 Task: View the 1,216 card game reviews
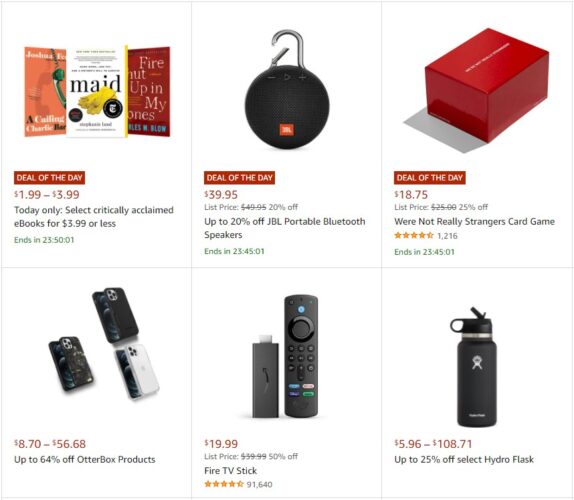[447, 236]
